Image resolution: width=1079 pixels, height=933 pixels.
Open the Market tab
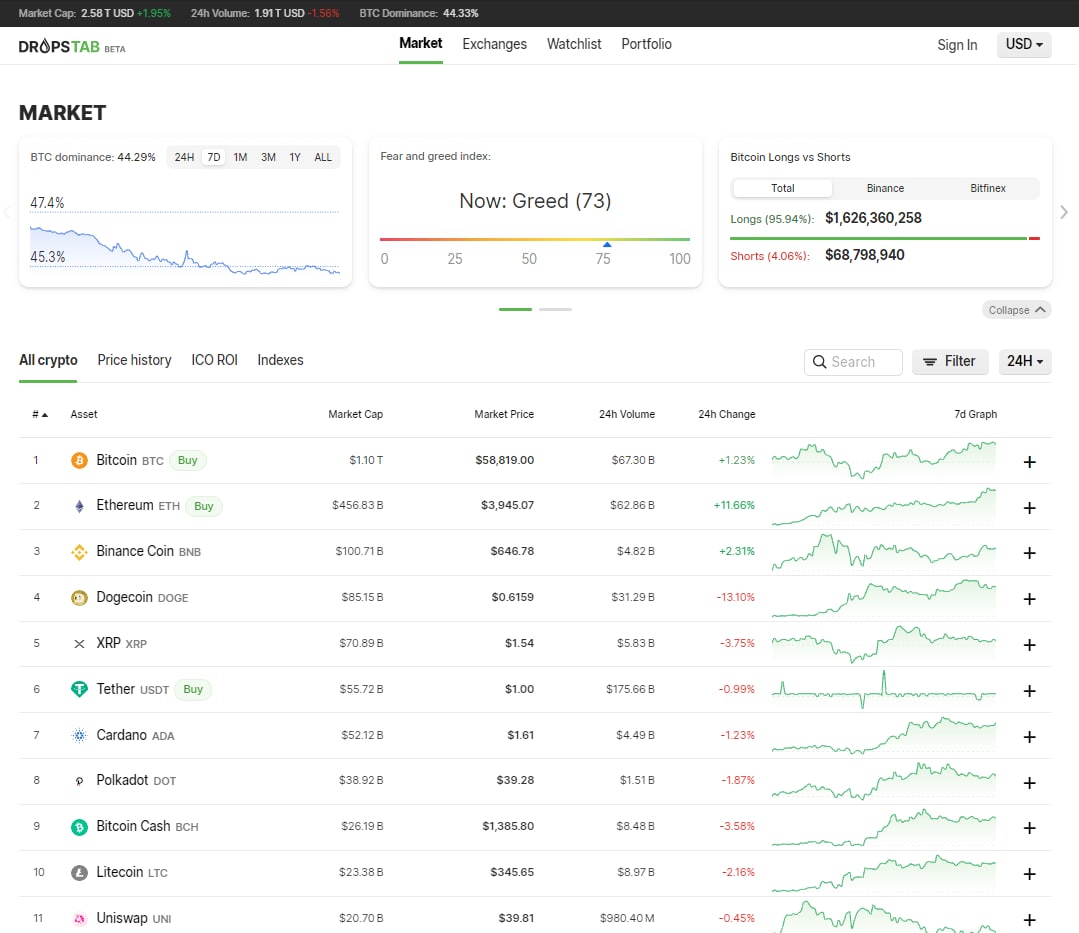[x=420, y=44]
